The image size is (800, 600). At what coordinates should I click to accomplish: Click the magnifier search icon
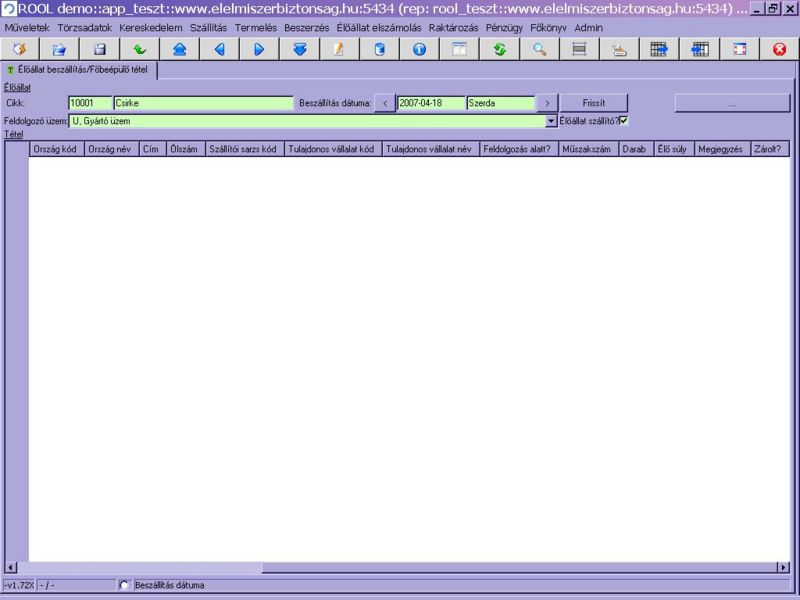(x=539, y=49)
